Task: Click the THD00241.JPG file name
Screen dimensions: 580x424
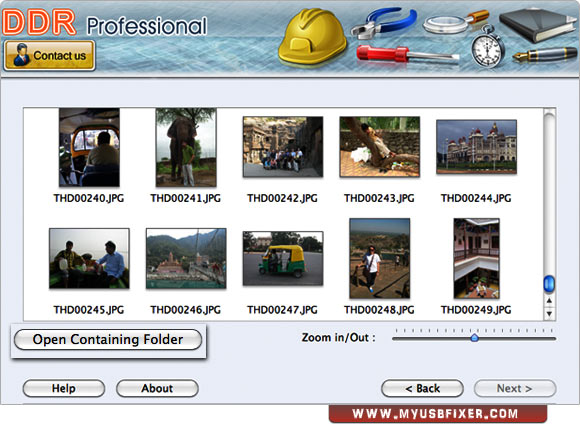Action: 186,198
